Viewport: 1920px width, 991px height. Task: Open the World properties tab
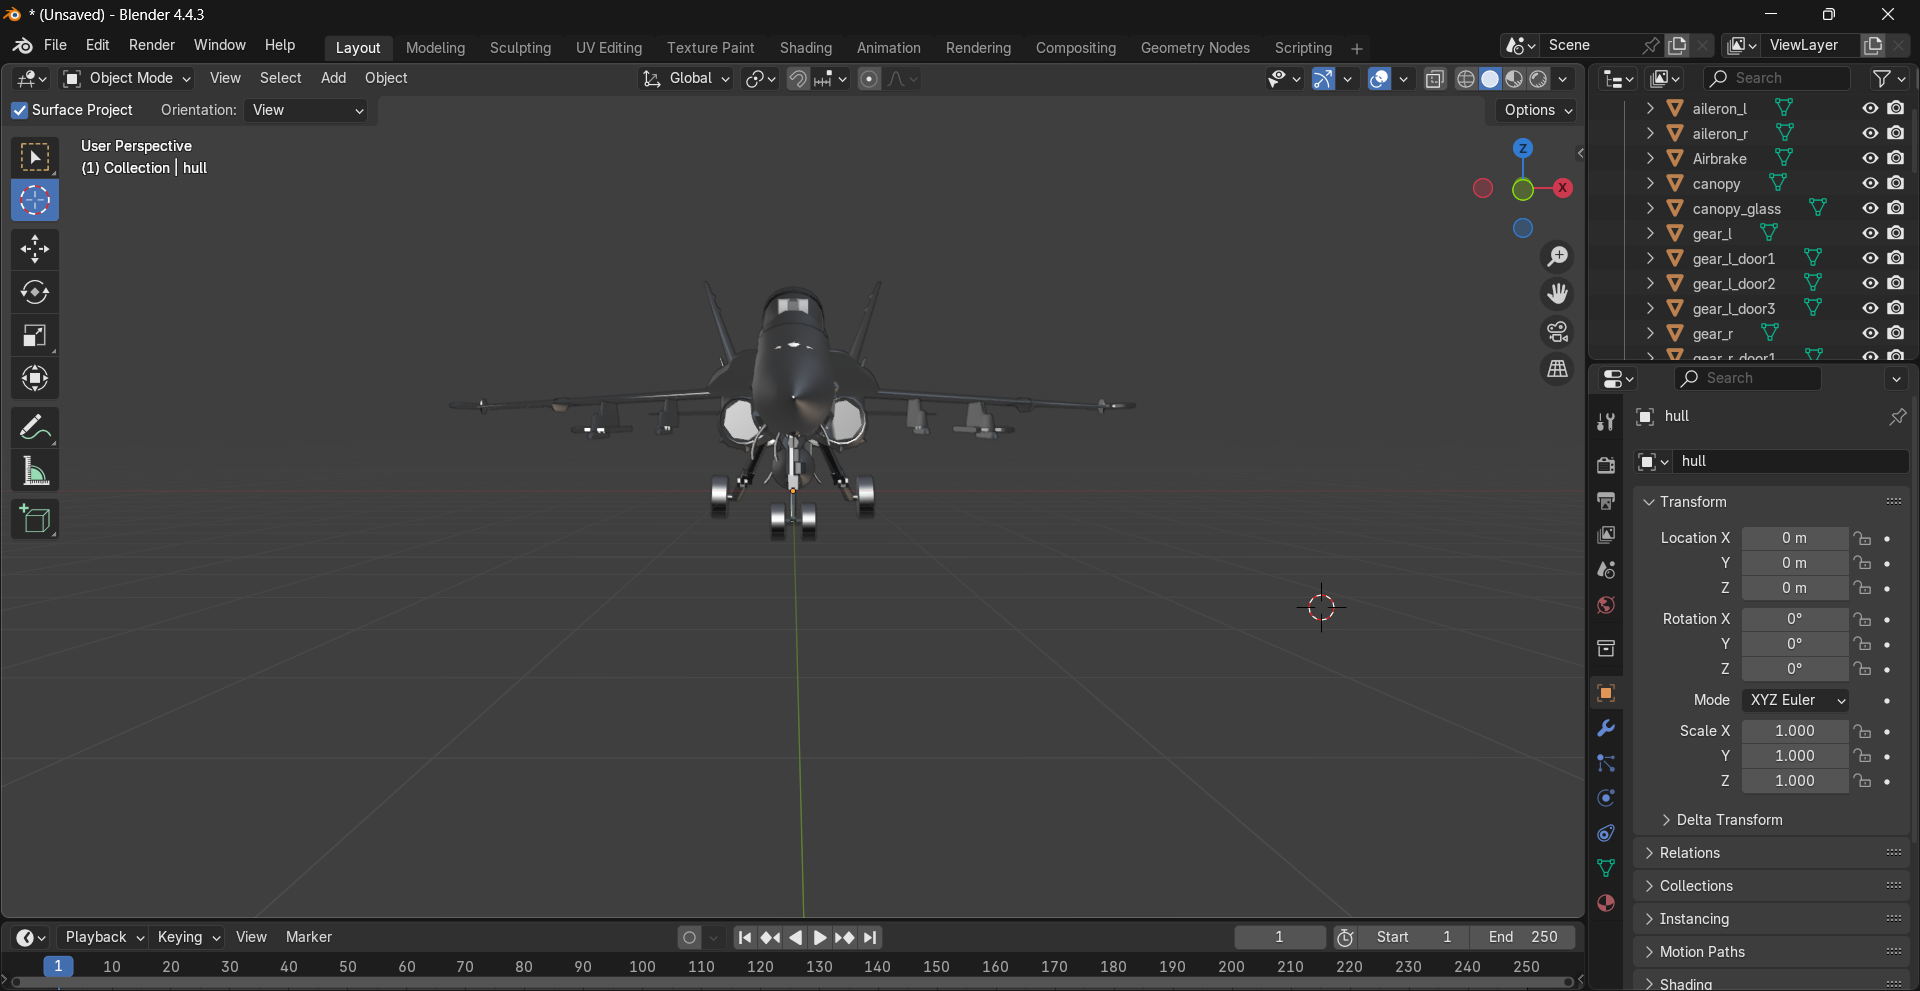pyautogui.click(x=1606, y=605)
